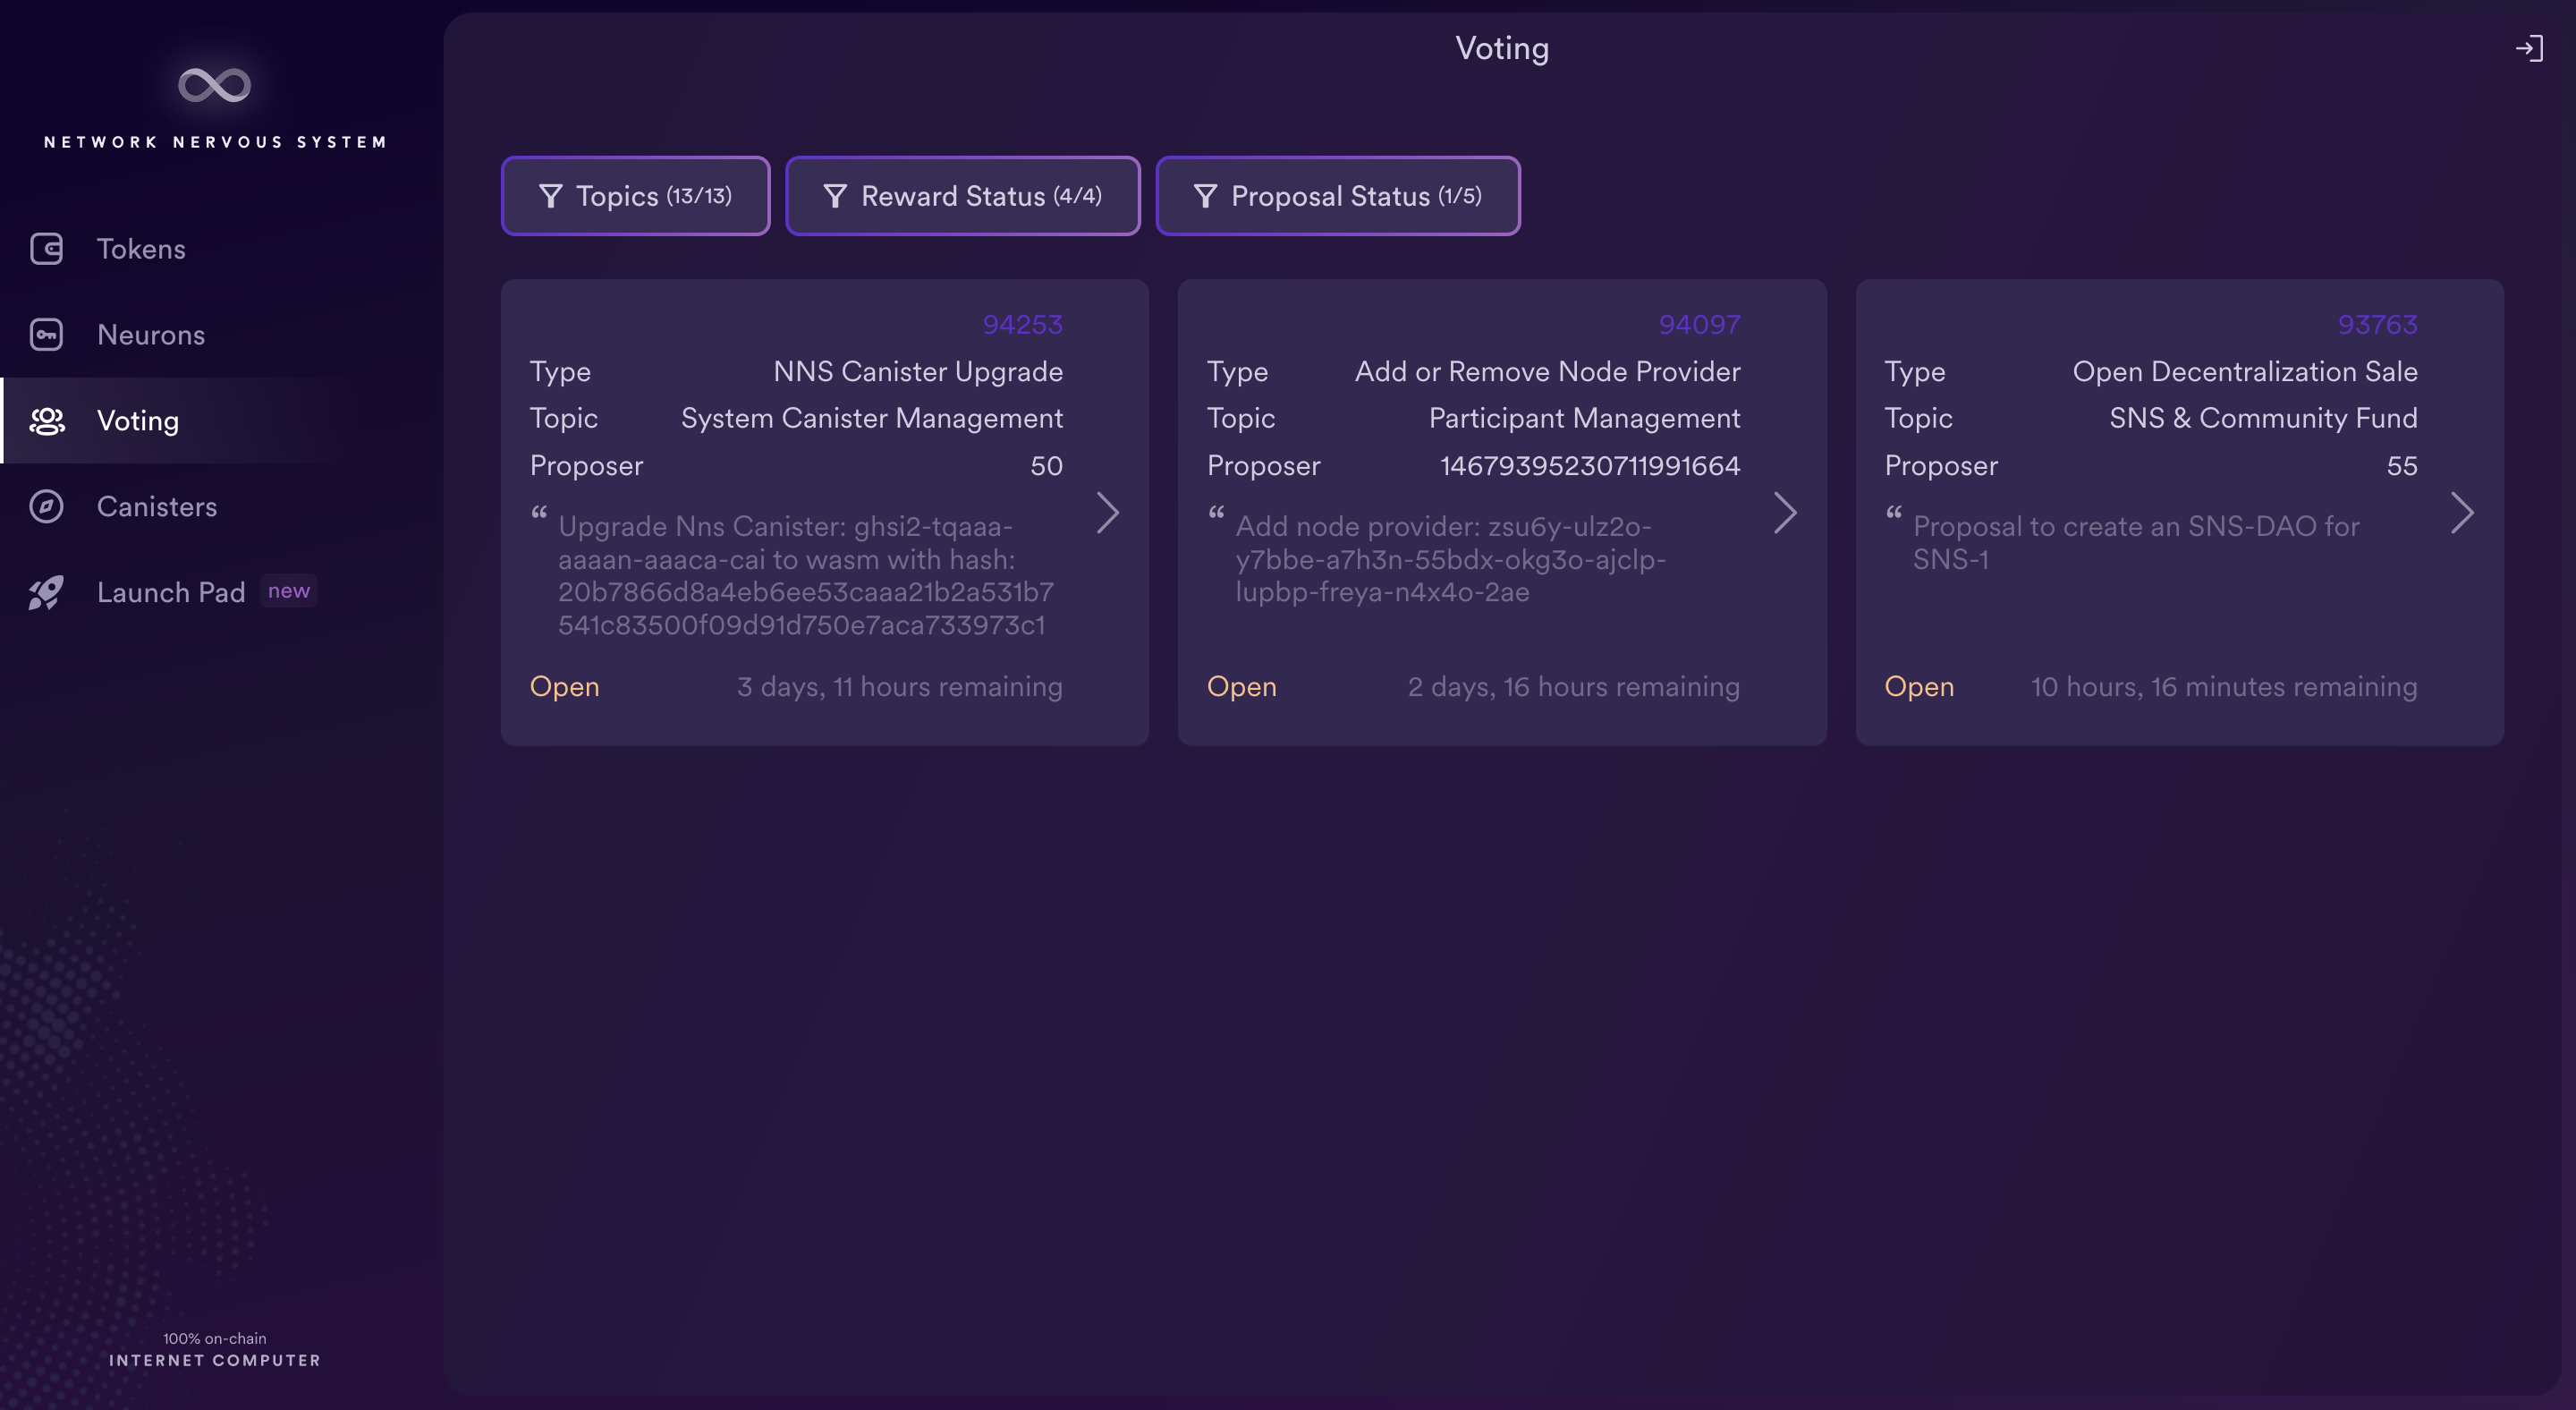Click Open status on proposal 94253

564,687
